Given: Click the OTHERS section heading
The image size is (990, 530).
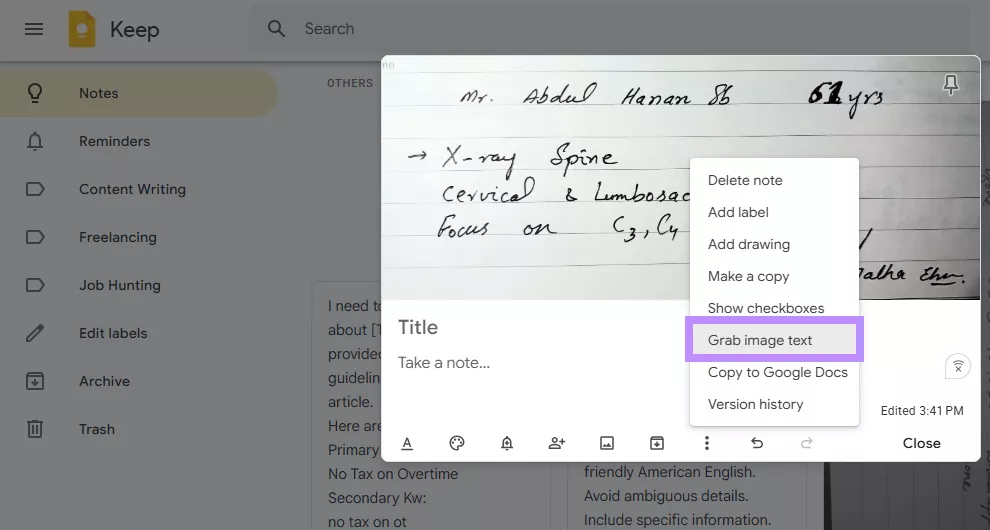Looking at the screenshot, I should click(x=350, y=83).
